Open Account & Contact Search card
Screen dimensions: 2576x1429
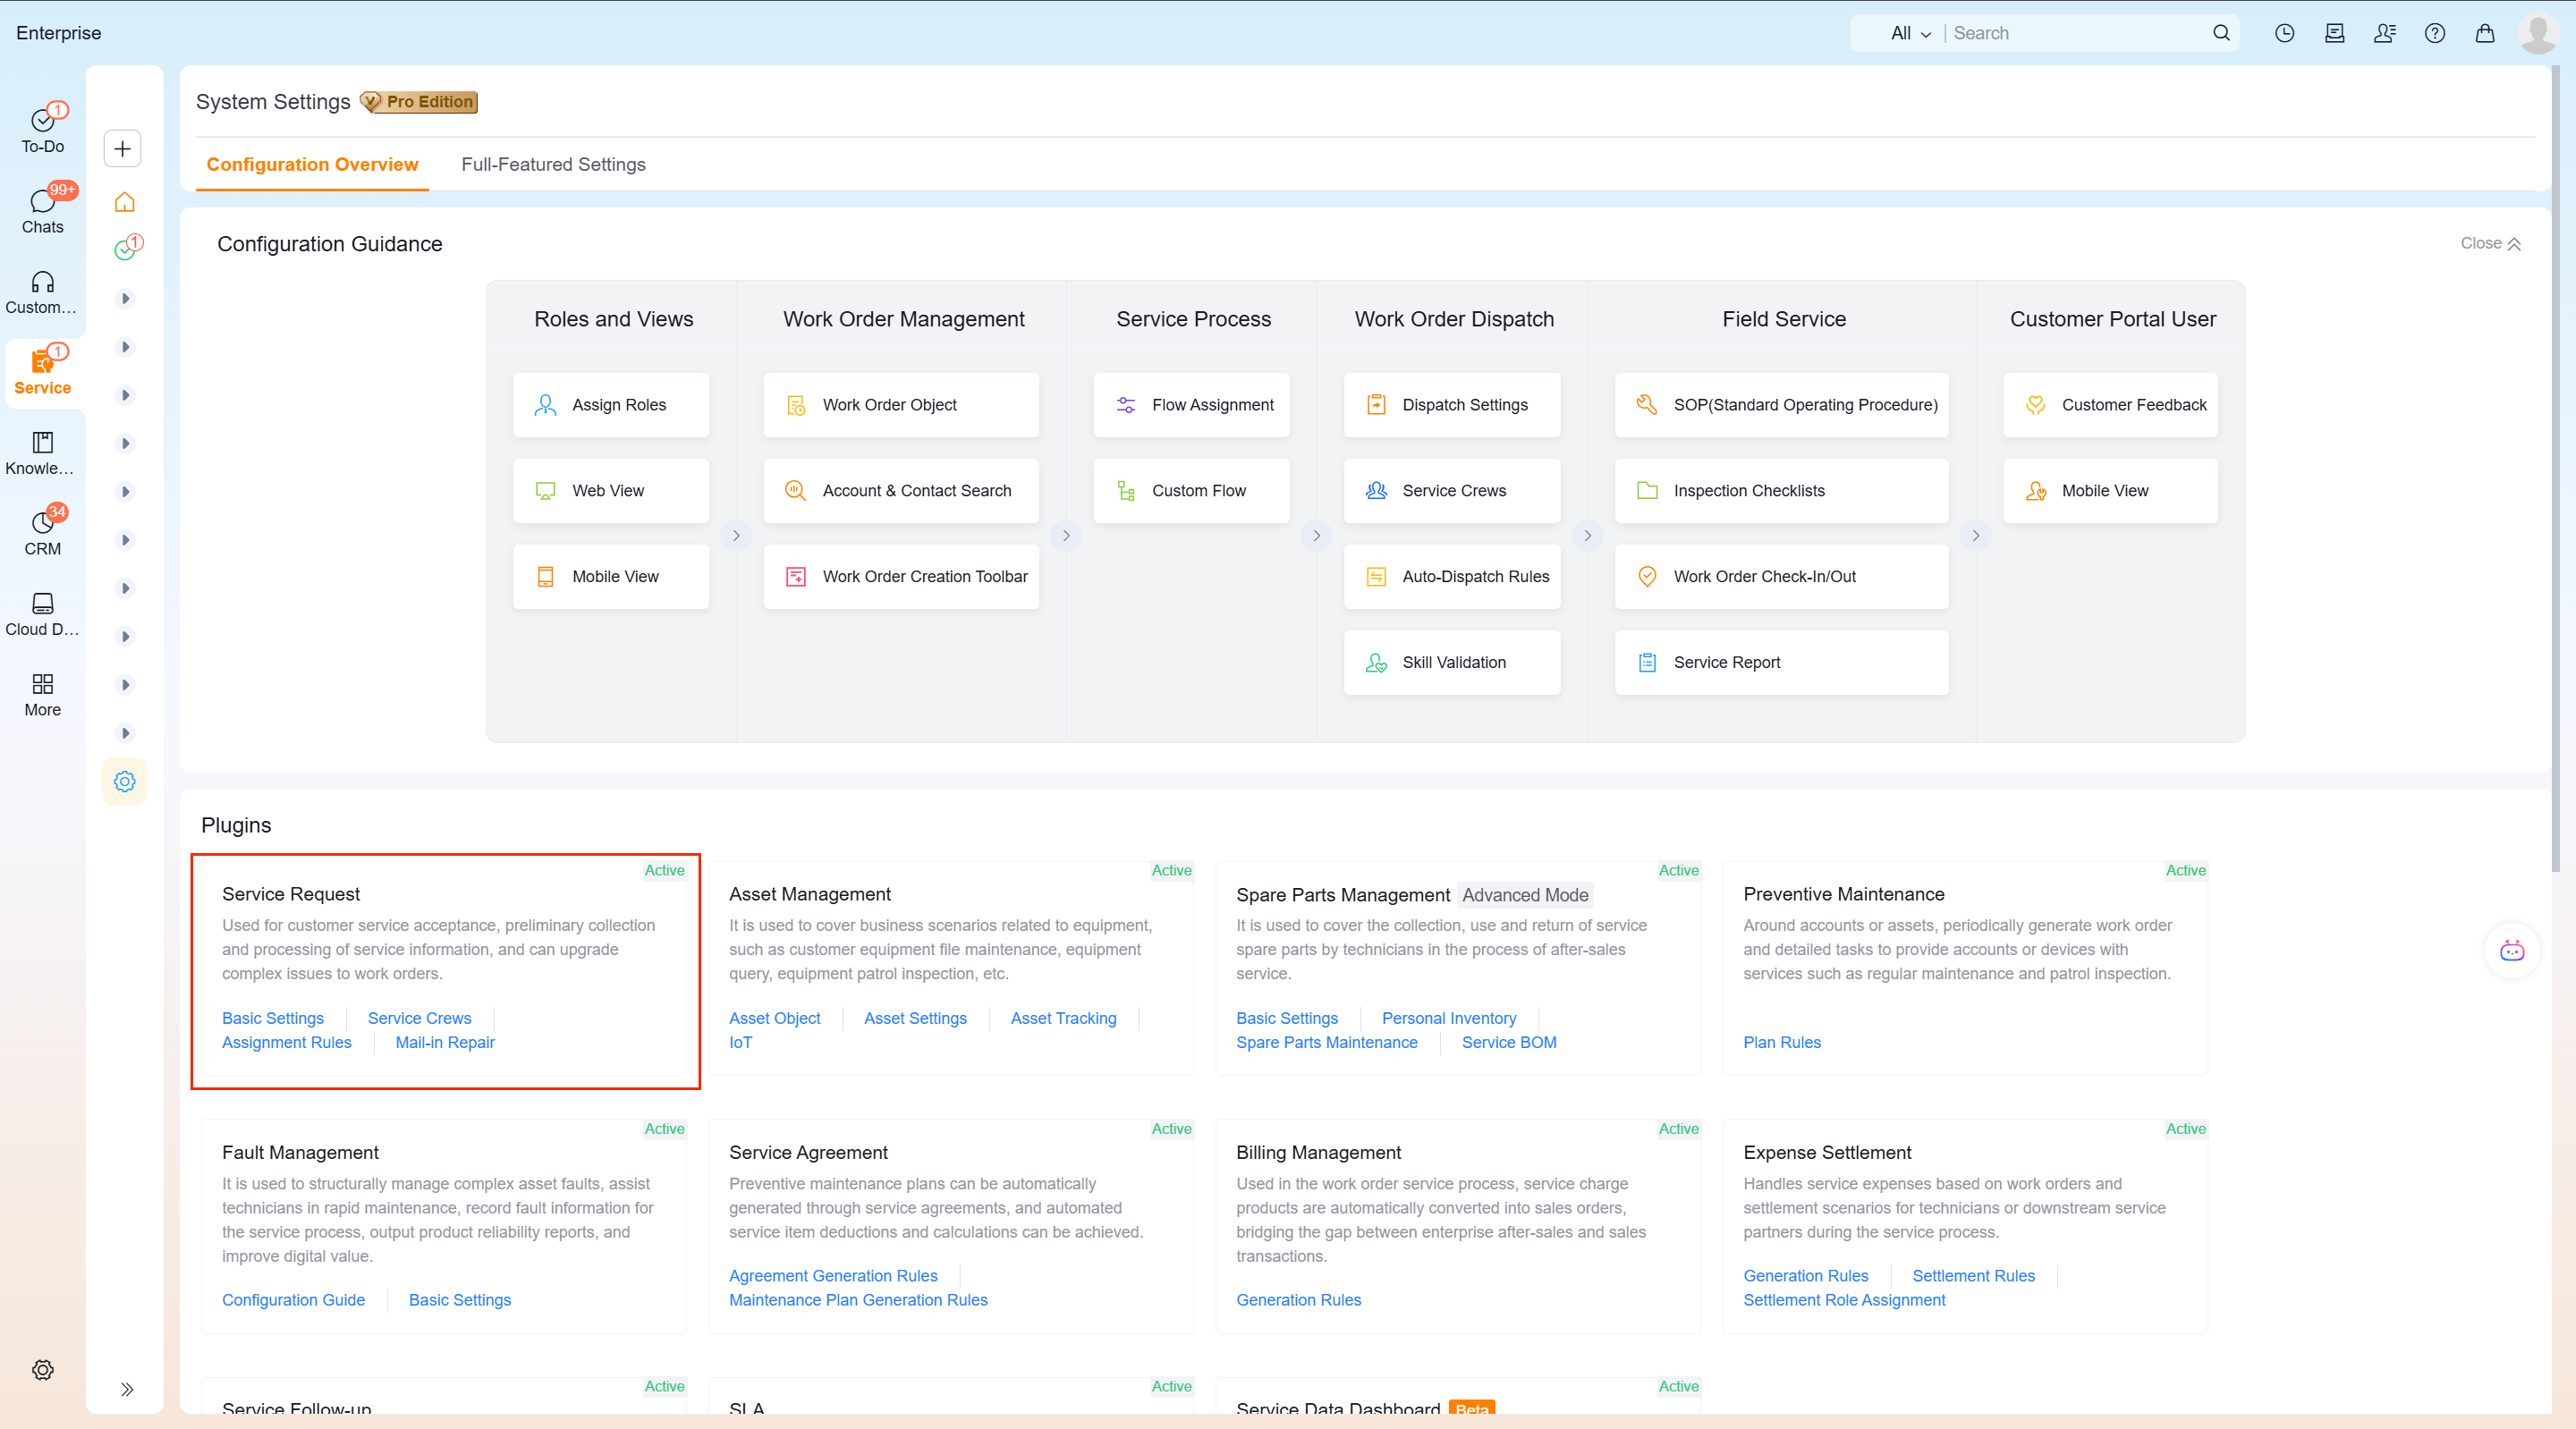coord(901,491)
